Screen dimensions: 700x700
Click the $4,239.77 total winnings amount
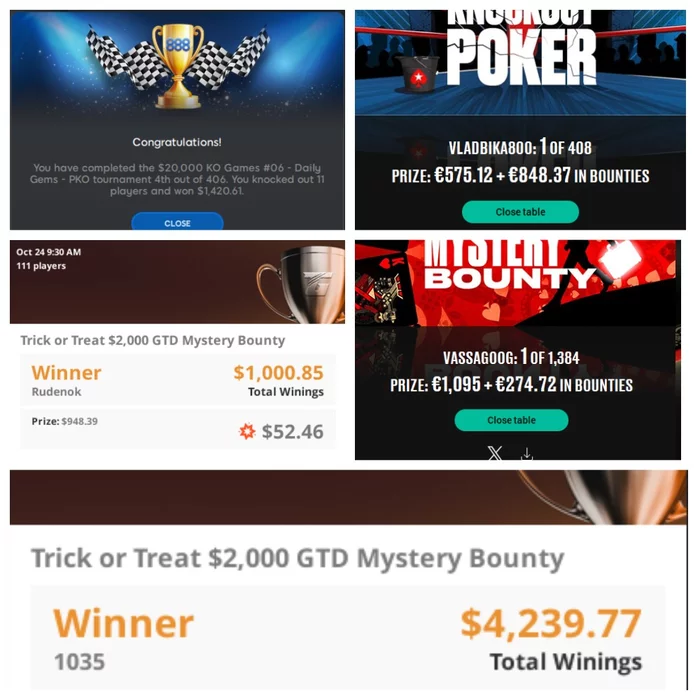click(x=550, y=623)
